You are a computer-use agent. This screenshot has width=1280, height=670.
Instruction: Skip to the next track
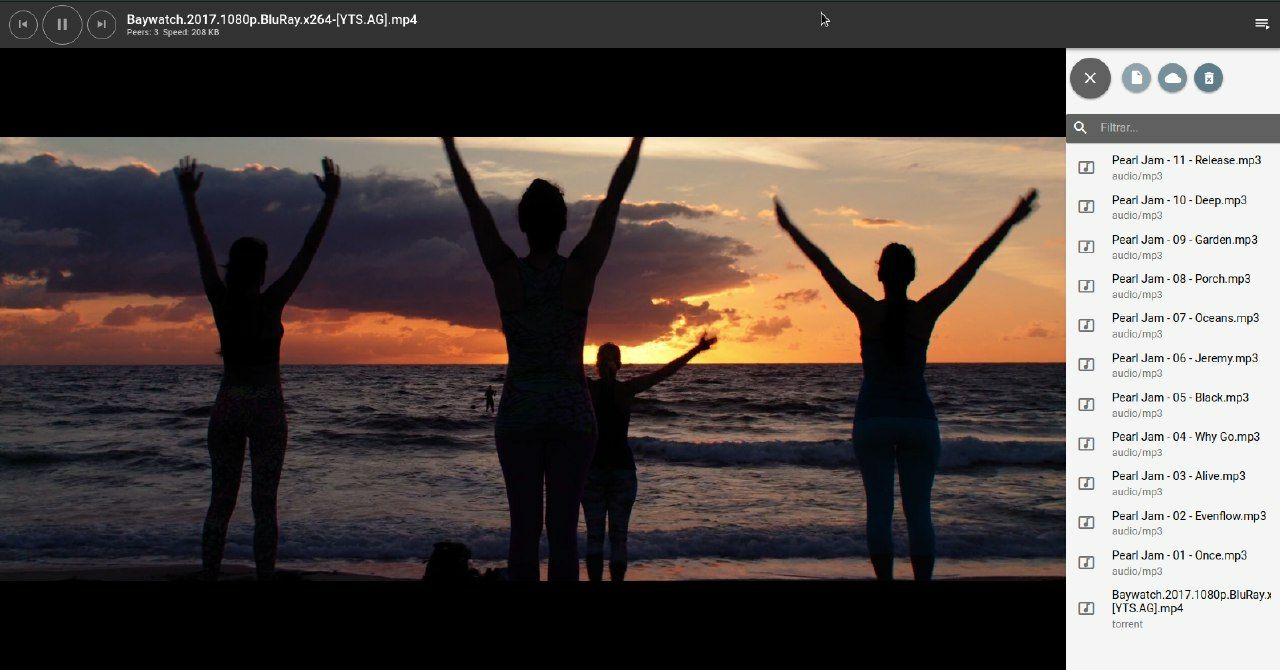101,24
